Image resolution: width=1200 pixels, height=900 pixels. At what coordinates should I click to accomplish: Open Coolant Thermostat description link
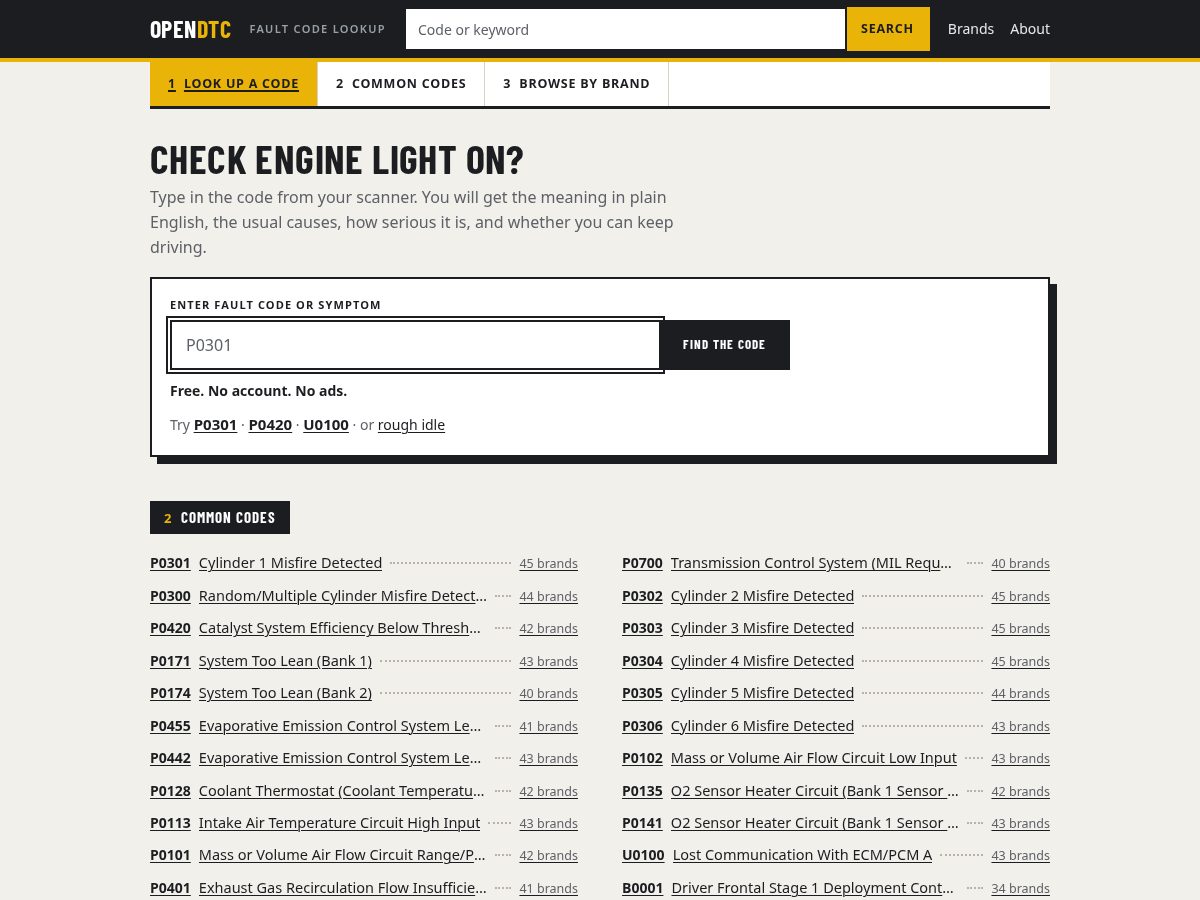tap(342, 791)
